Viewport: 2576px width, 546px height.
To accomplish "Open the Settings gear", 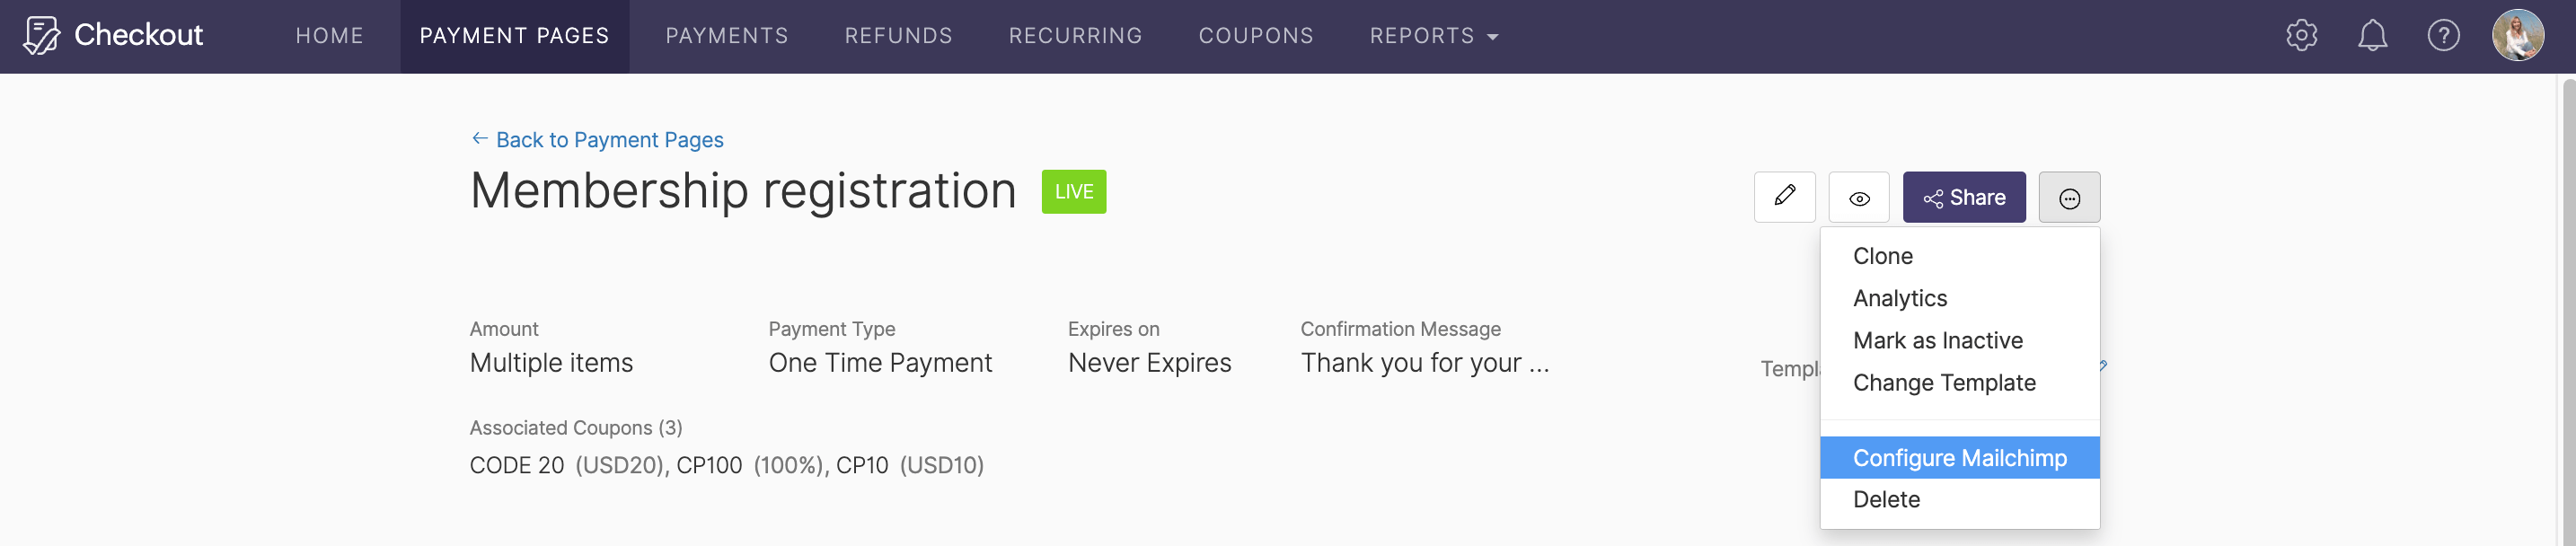I will pos(2300,35).
